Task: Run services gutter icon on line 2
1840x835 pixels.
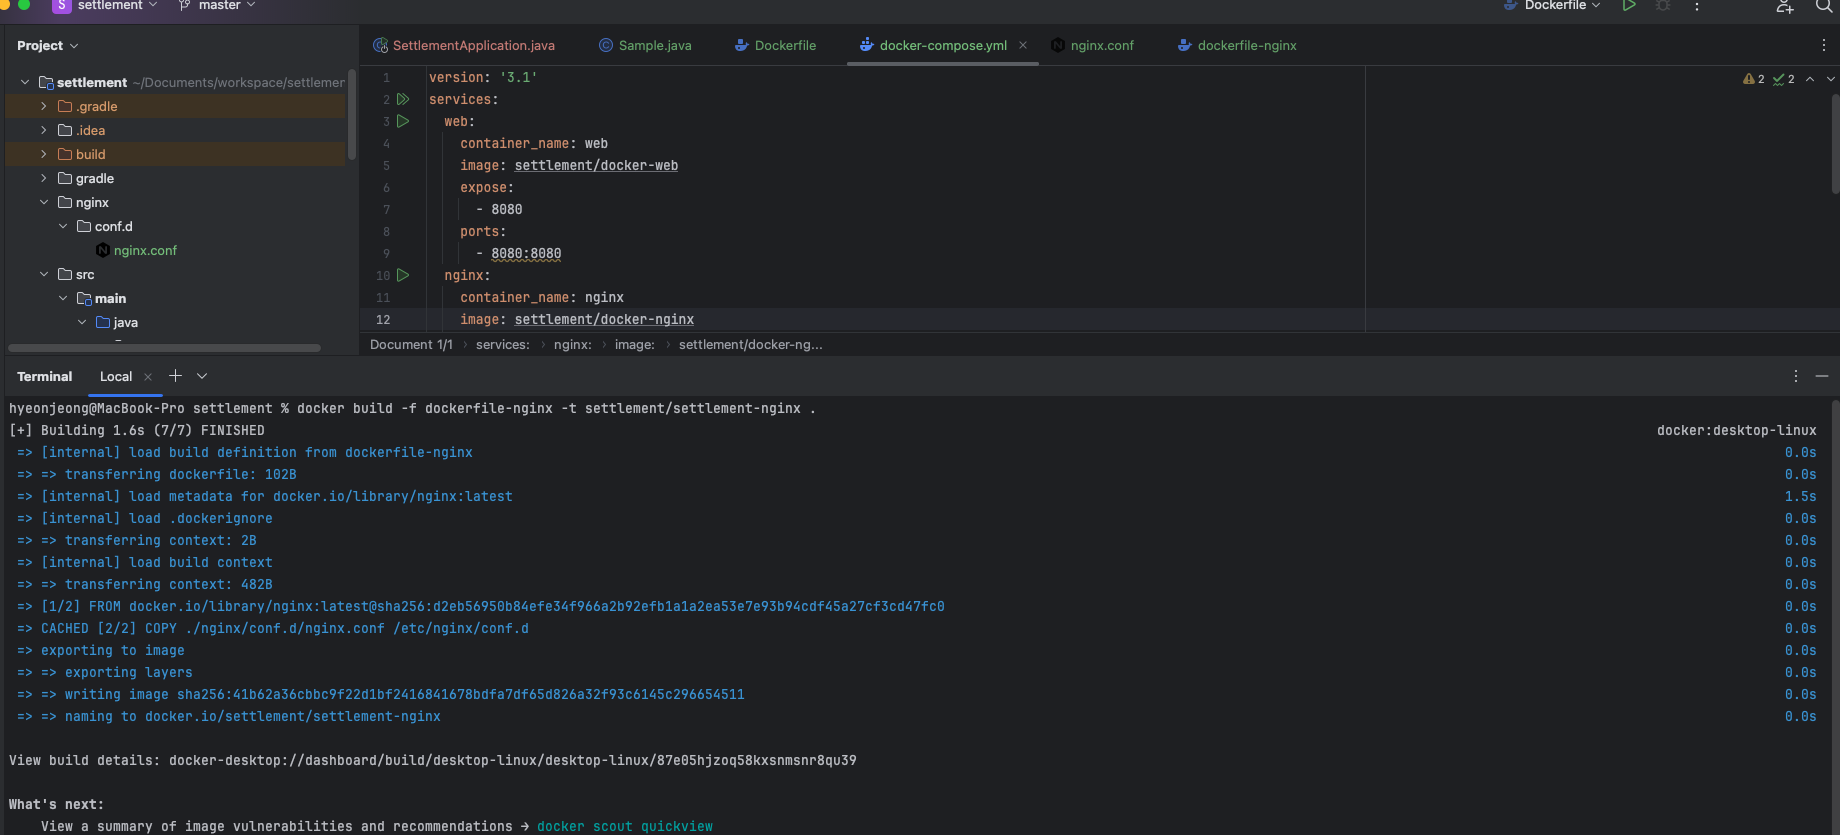Action: pyautogui.click(x=403, y=99)
